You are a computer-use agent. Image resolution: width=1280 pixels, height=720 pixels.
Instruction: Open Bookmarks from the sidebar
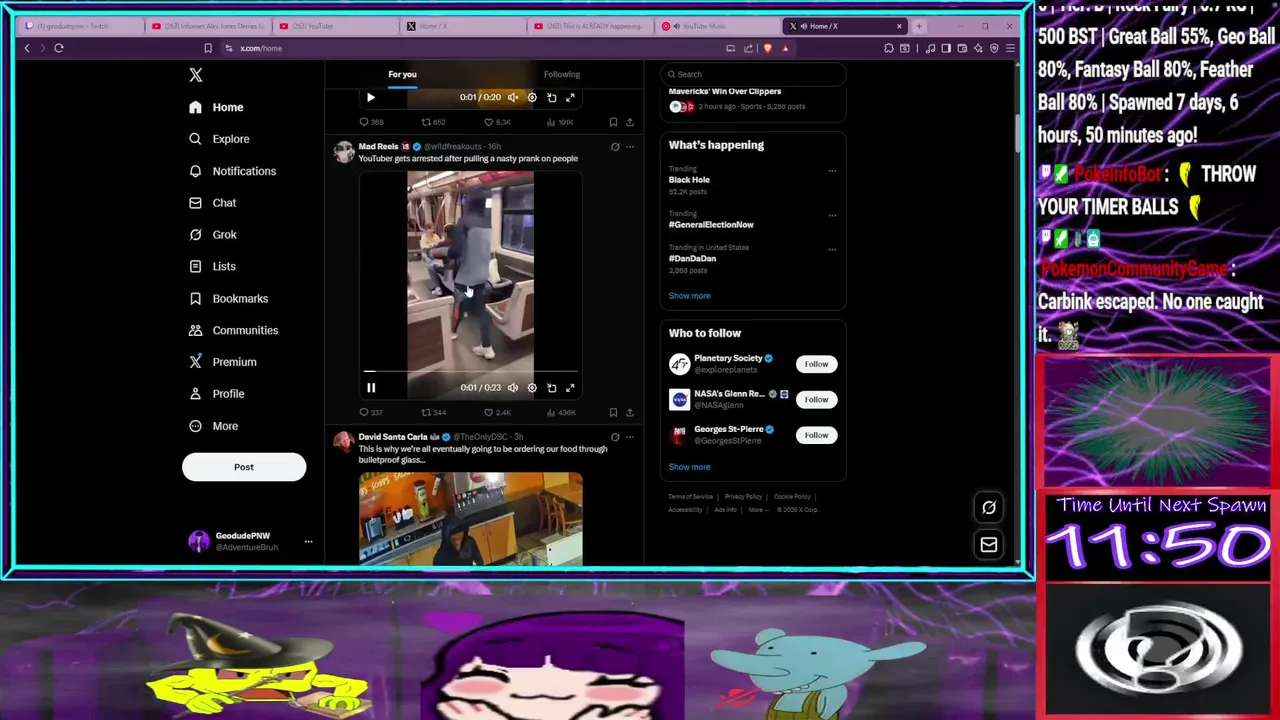[x=228, y=299]
